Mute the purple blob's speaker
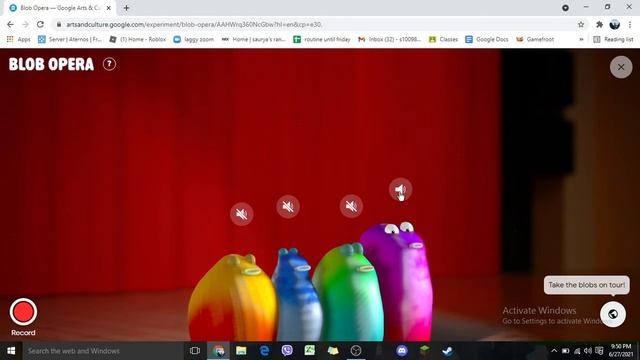 400,189
